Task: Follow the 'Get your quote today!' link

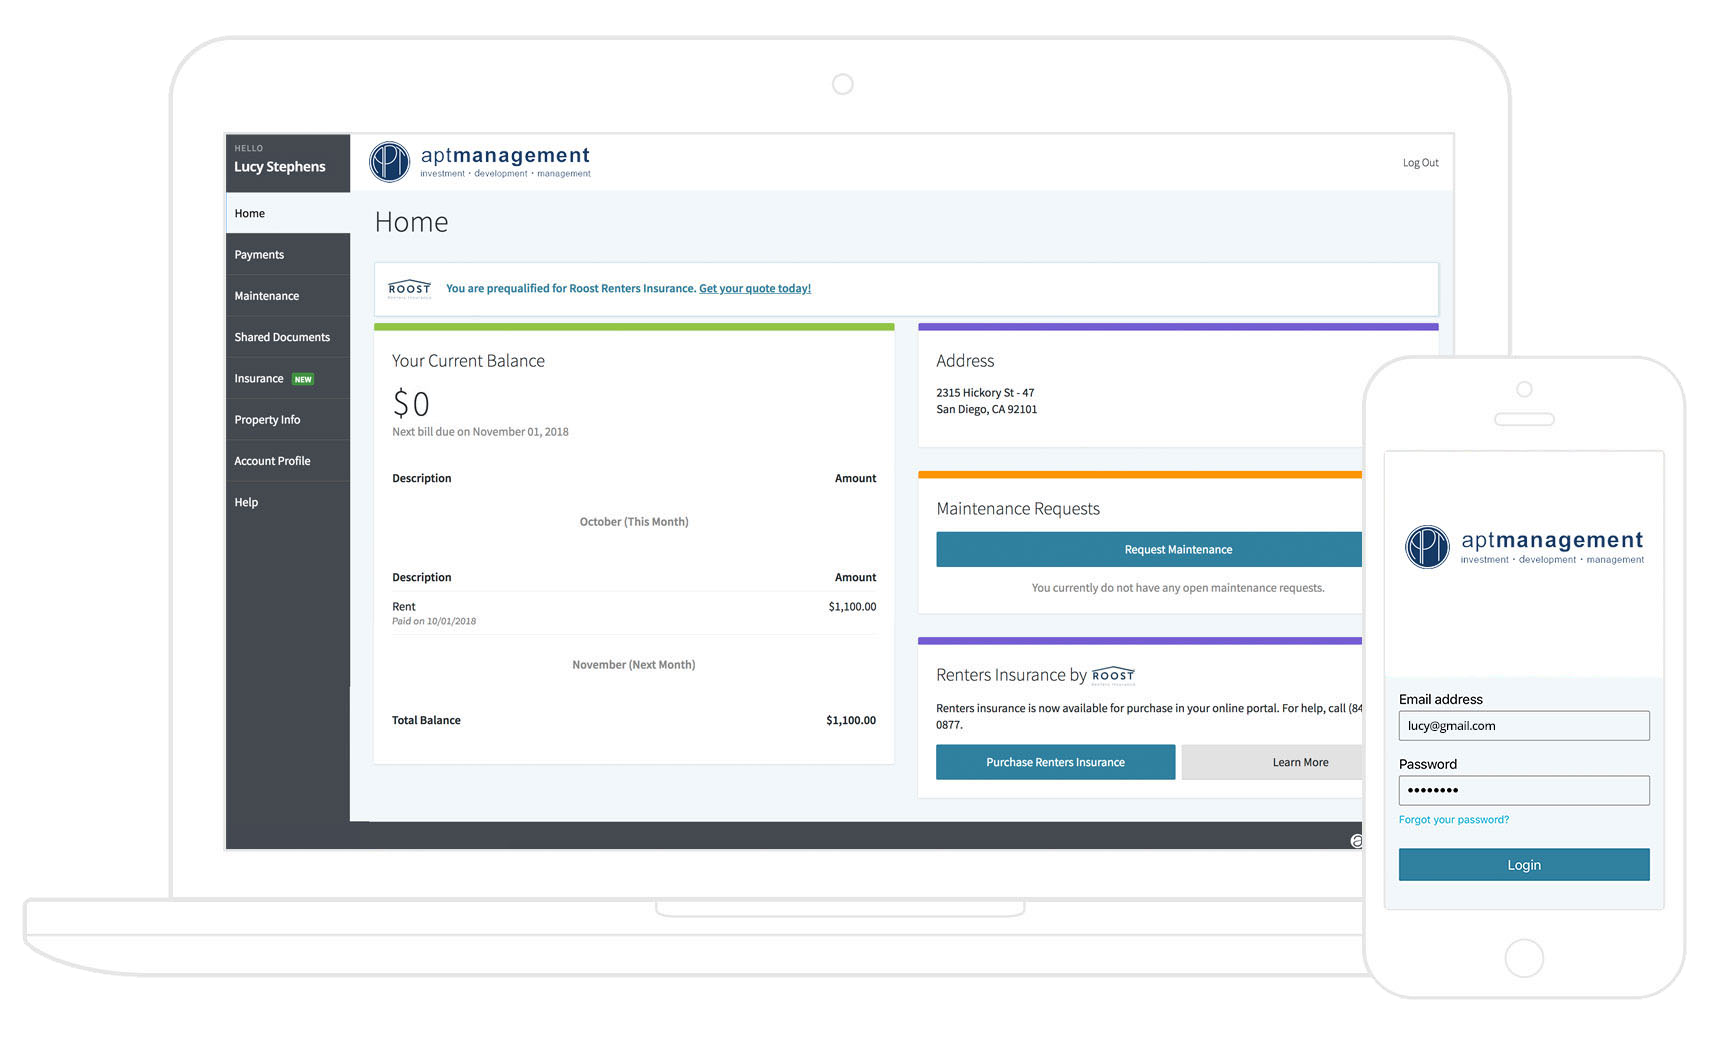Action: tap(754, 289)
